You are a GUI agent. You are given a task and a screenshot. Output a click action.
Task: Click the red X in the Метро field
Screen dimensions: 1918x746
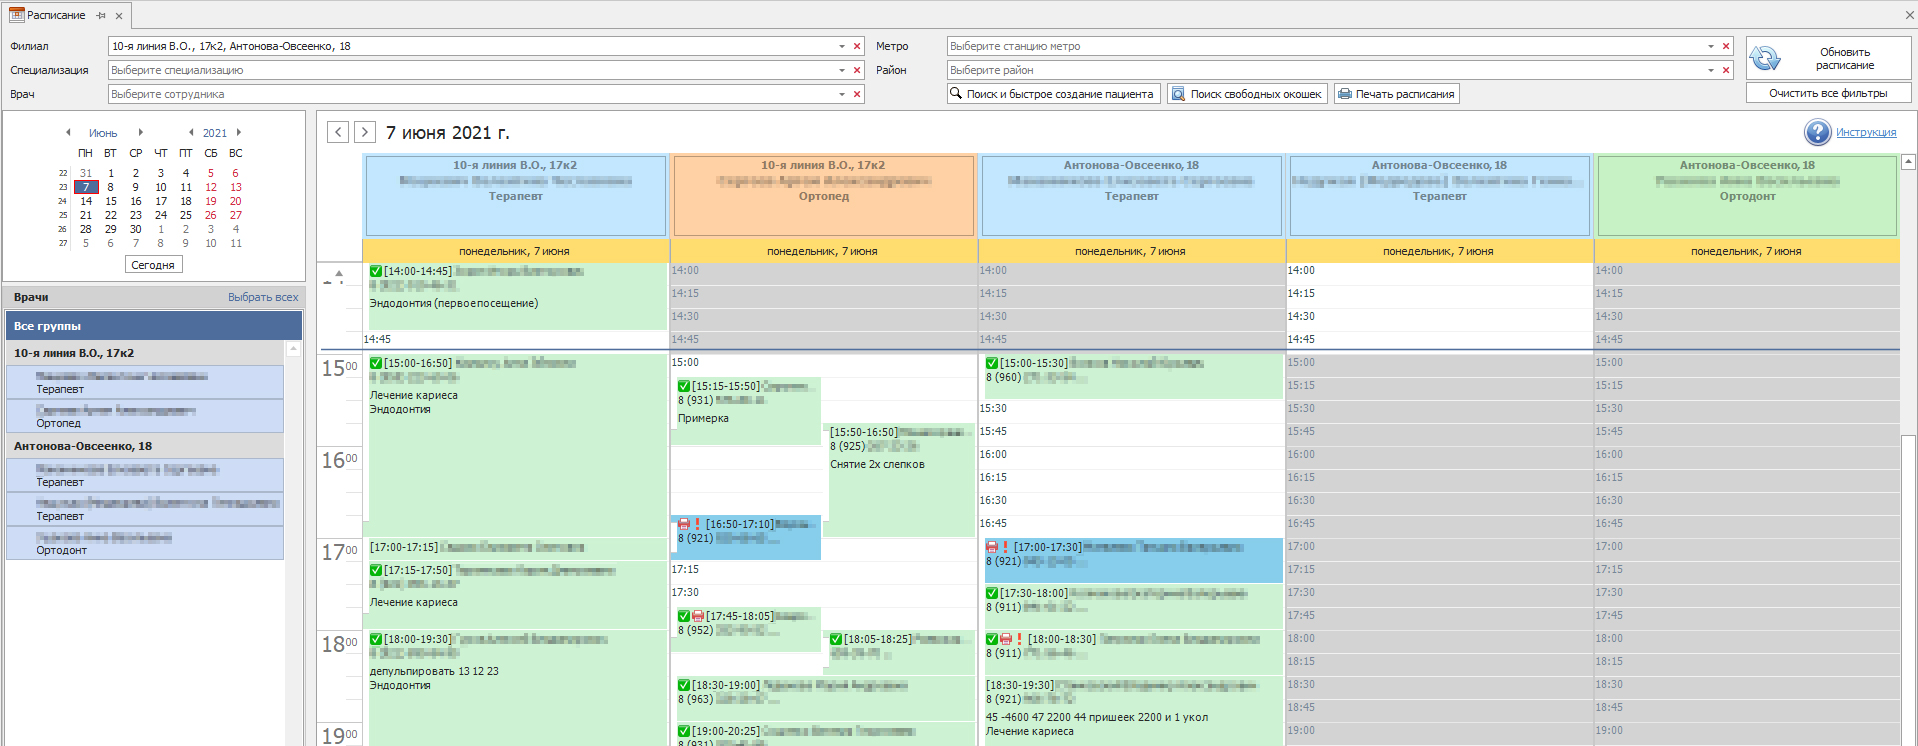click(1726, 46)
